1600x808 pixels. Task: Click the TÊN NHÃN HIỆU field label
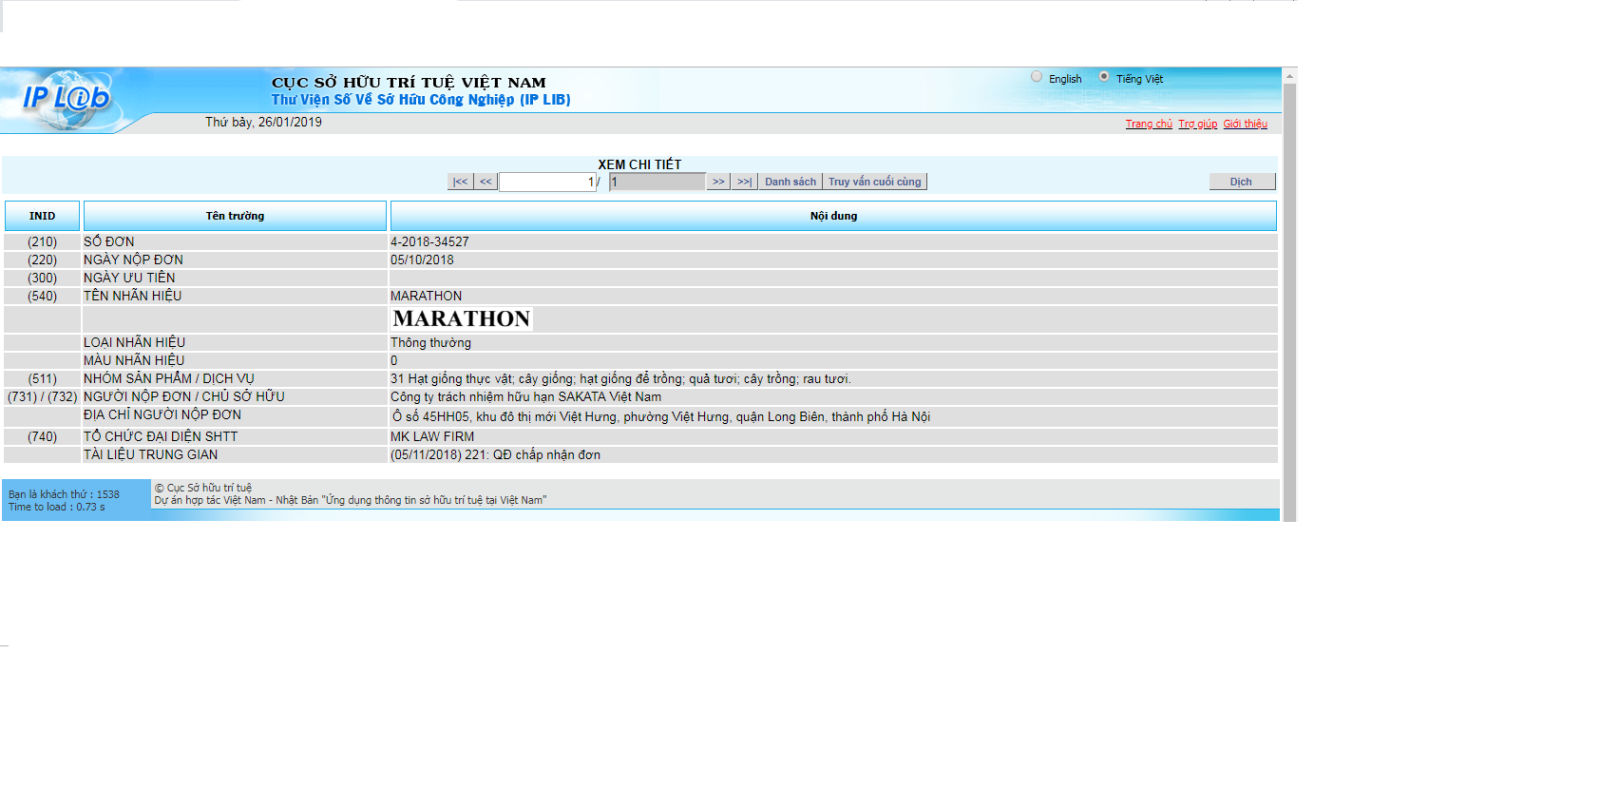pyautogui.click(x=133, y=296)
